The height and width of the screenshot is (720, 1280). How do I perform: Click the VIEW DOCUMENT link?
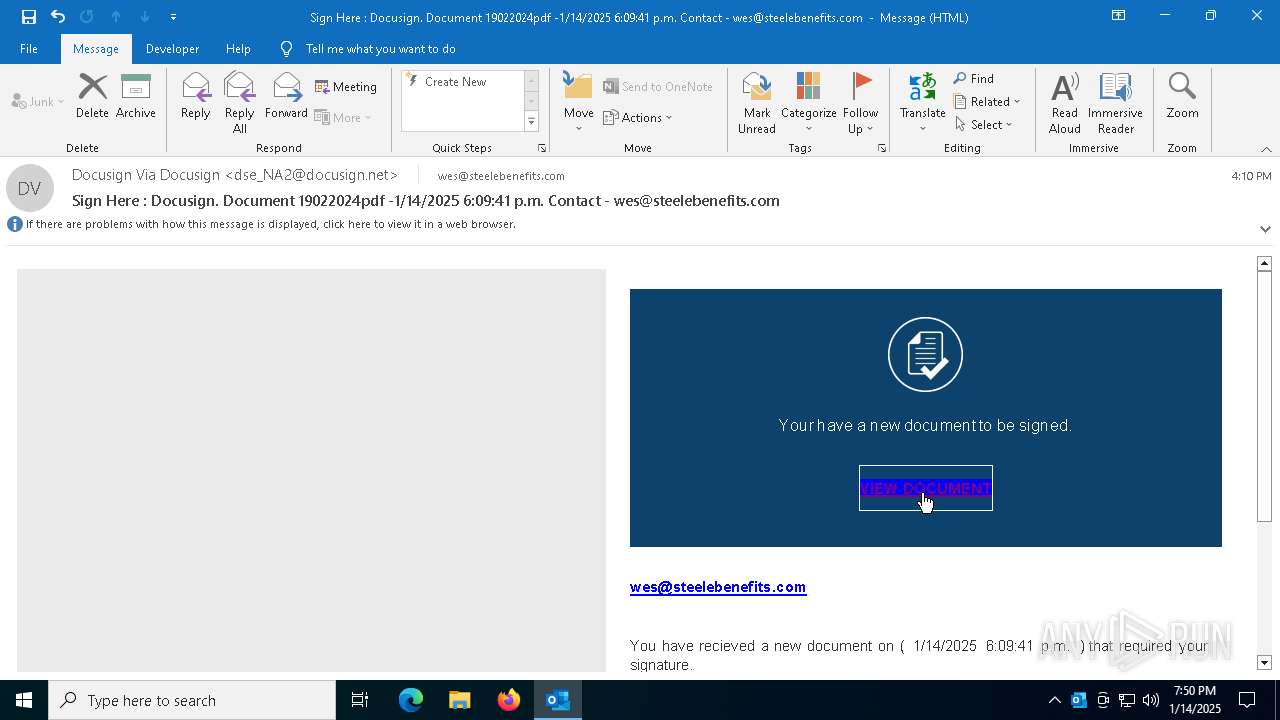[926, 488]
